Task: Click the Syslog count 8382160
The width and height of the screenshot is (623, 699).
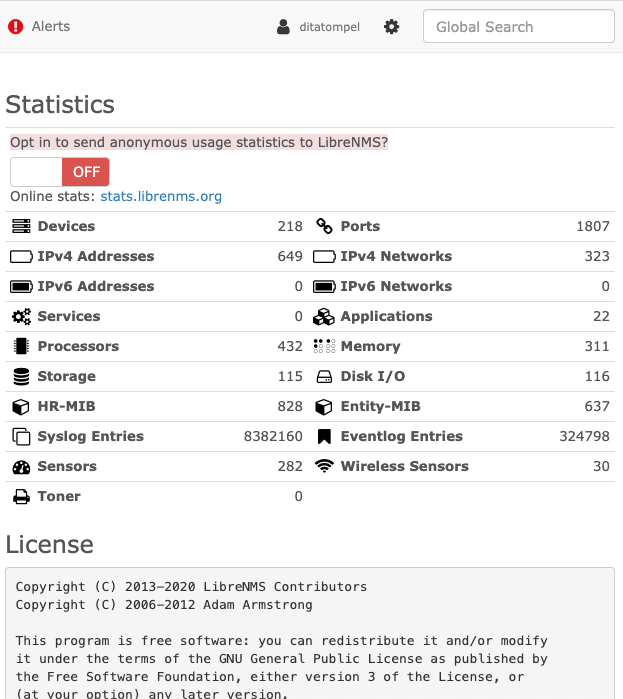Action: tap(273, 436)
